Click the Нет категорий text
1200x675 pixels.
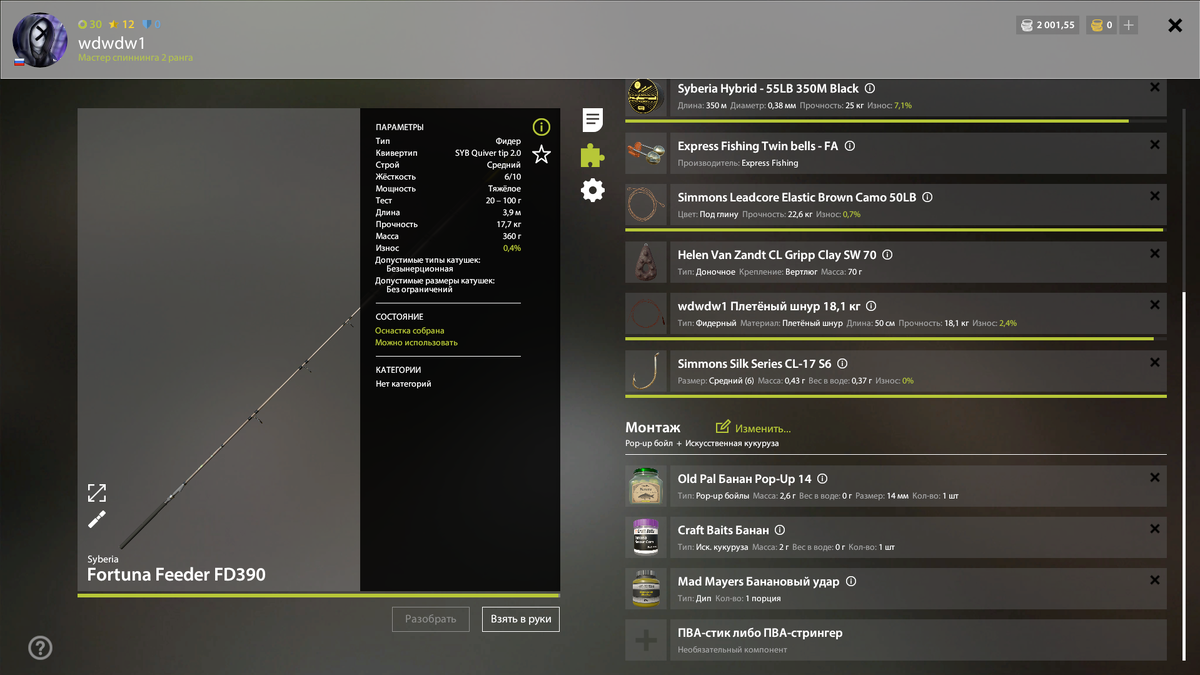403,384
